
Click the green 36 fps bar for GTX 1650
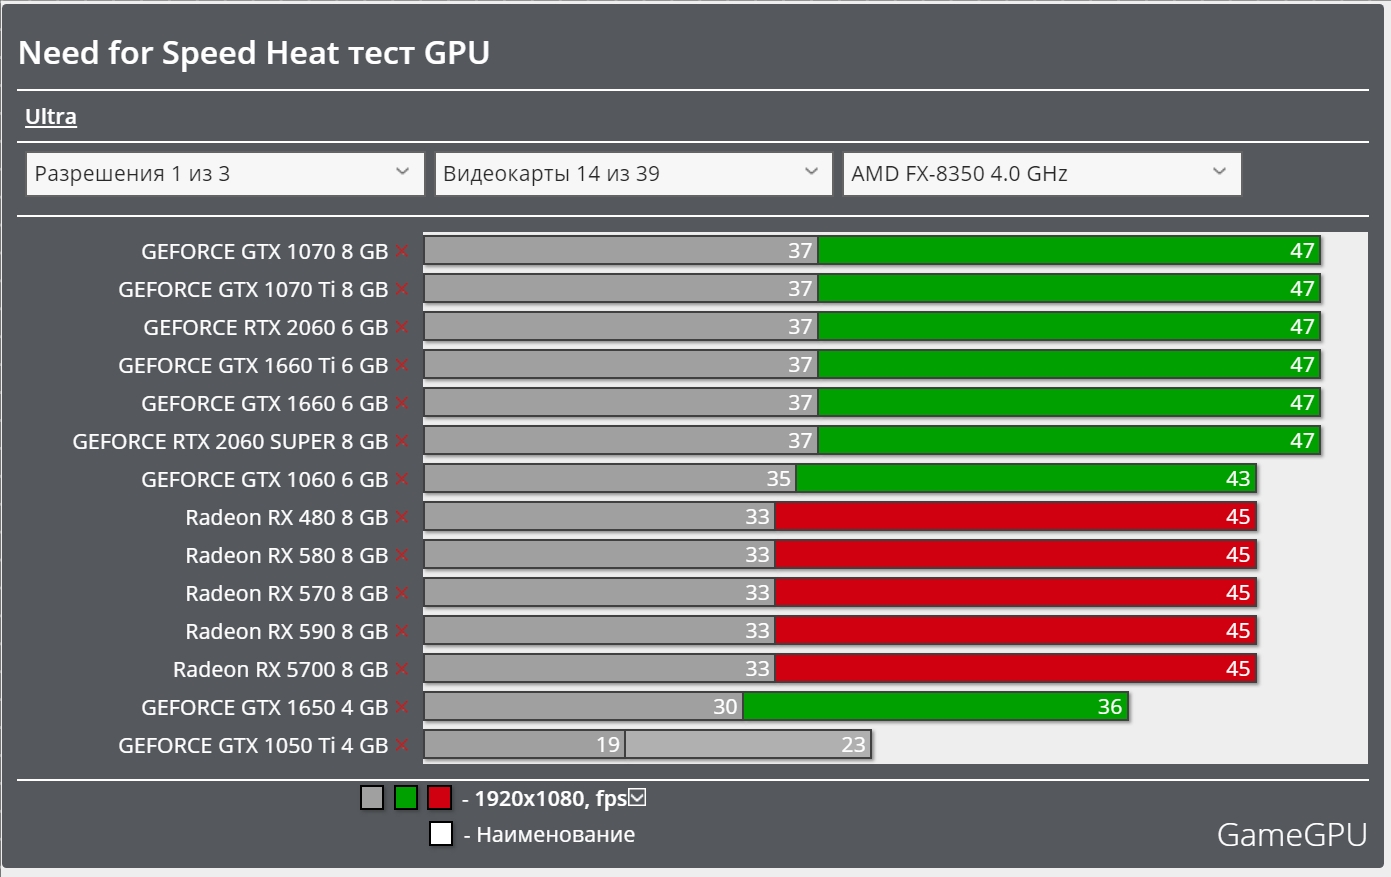pos(935,707)
